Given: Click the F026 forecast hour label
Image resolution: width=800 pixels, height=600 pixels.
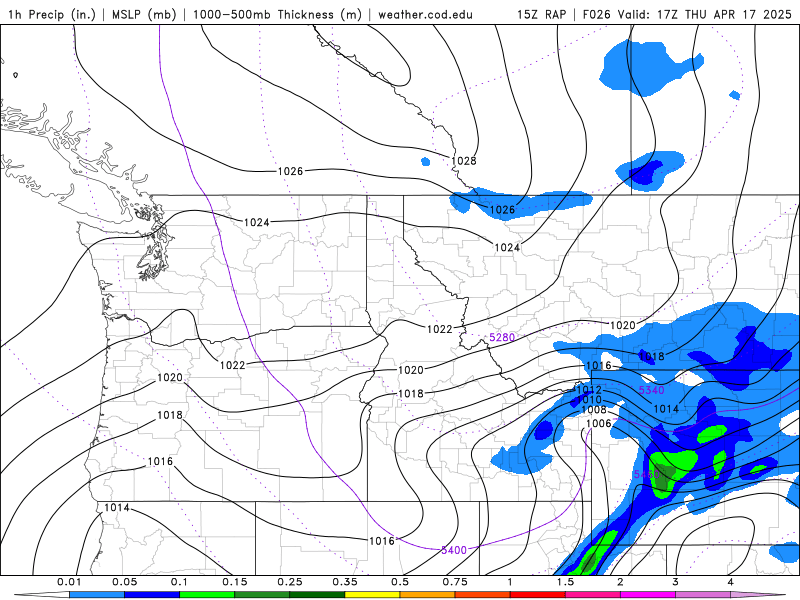Looking at the screenshot, I should click(597, 14).
